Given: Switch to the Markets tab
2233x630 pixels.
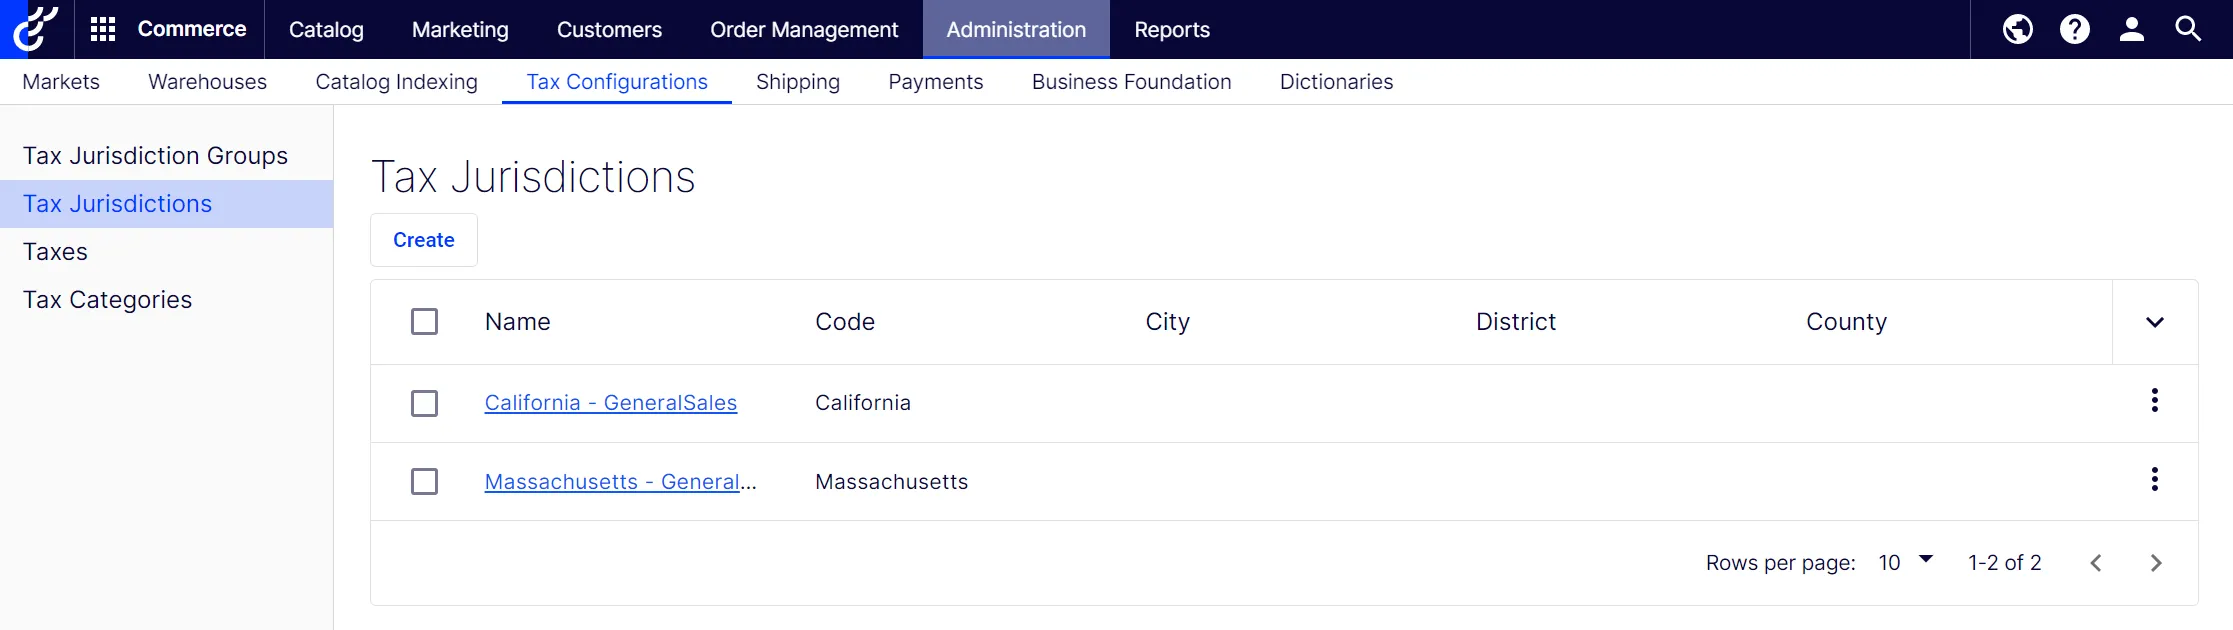Looking at the screenshot, I should 61,82.
